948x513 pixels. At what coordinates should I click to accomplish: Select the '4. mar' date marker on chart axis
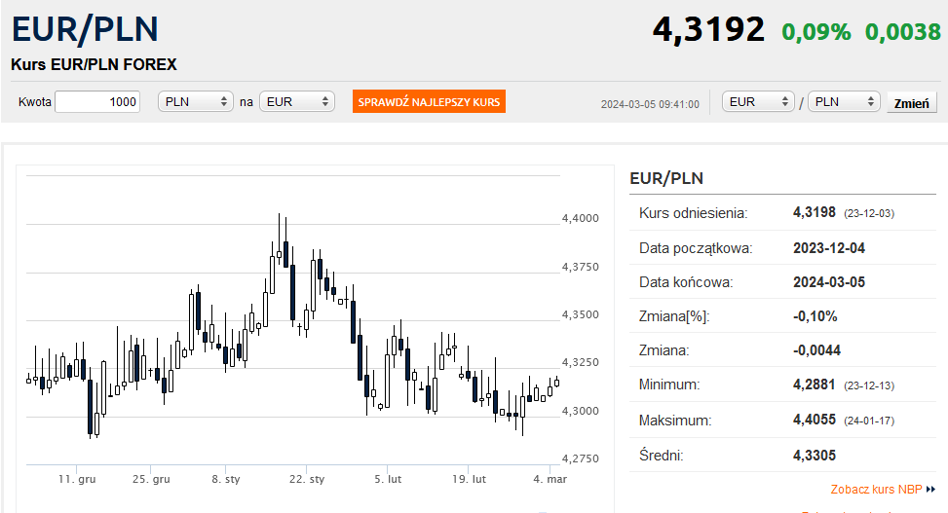tap(550, 480)
